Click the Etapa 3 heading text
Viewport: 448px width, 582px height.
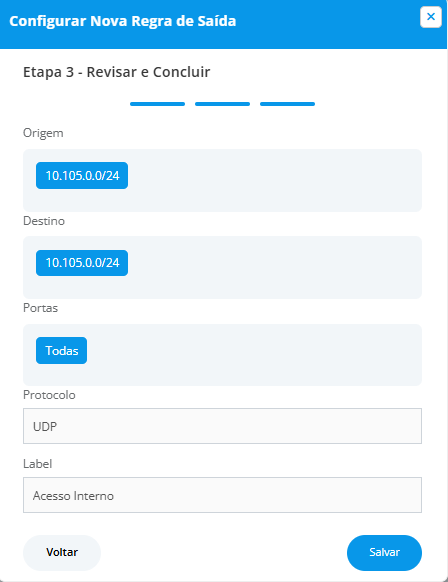click(117, 72)
